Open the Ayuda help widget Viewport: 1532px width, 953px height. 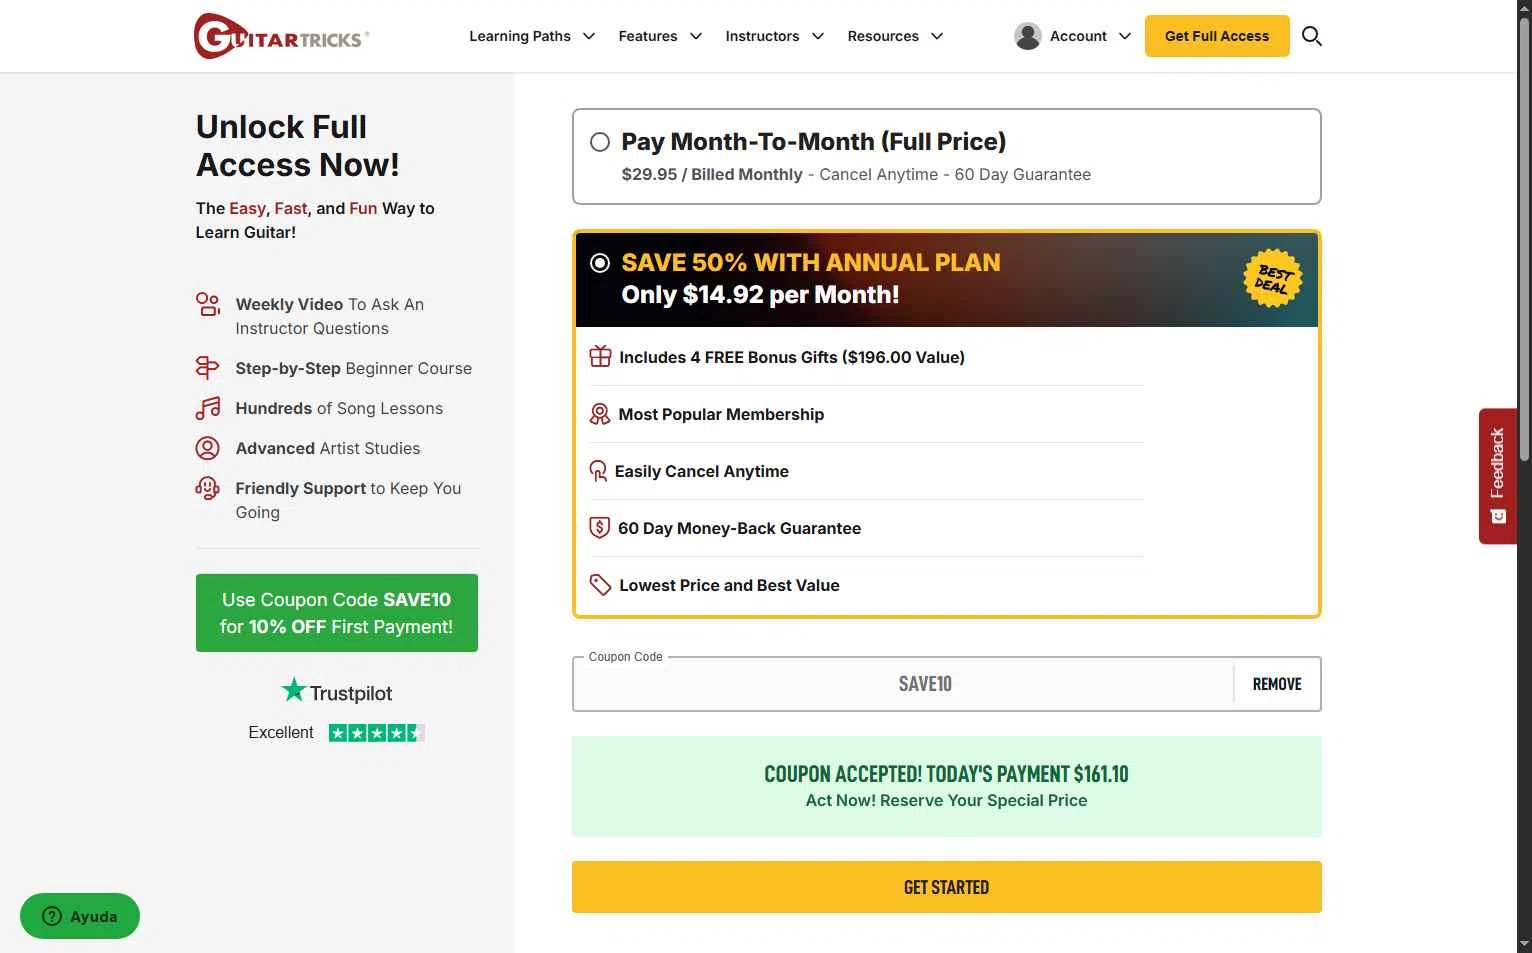[x=80, y=916]
